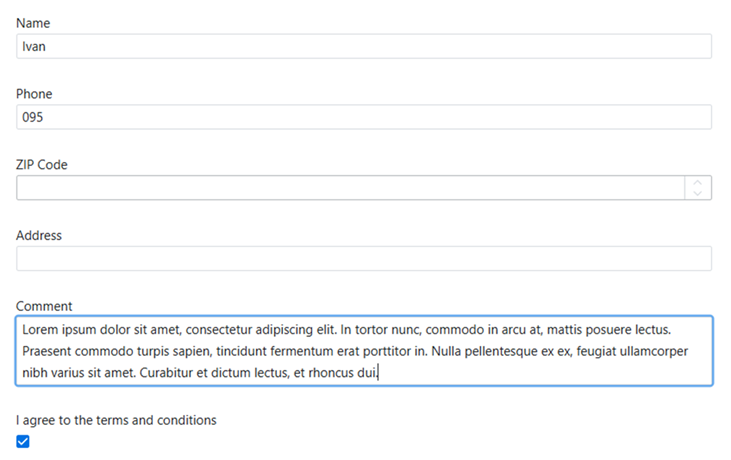Uncheck the terms and conditions checkbox
731x460 pixels.
coord(23,441)
